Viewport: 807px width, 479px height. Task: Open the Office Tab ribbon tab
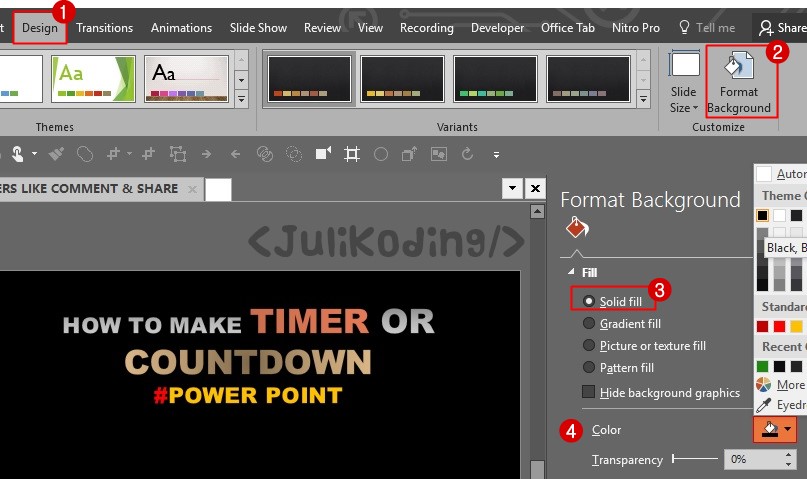(x=568, y=28)
